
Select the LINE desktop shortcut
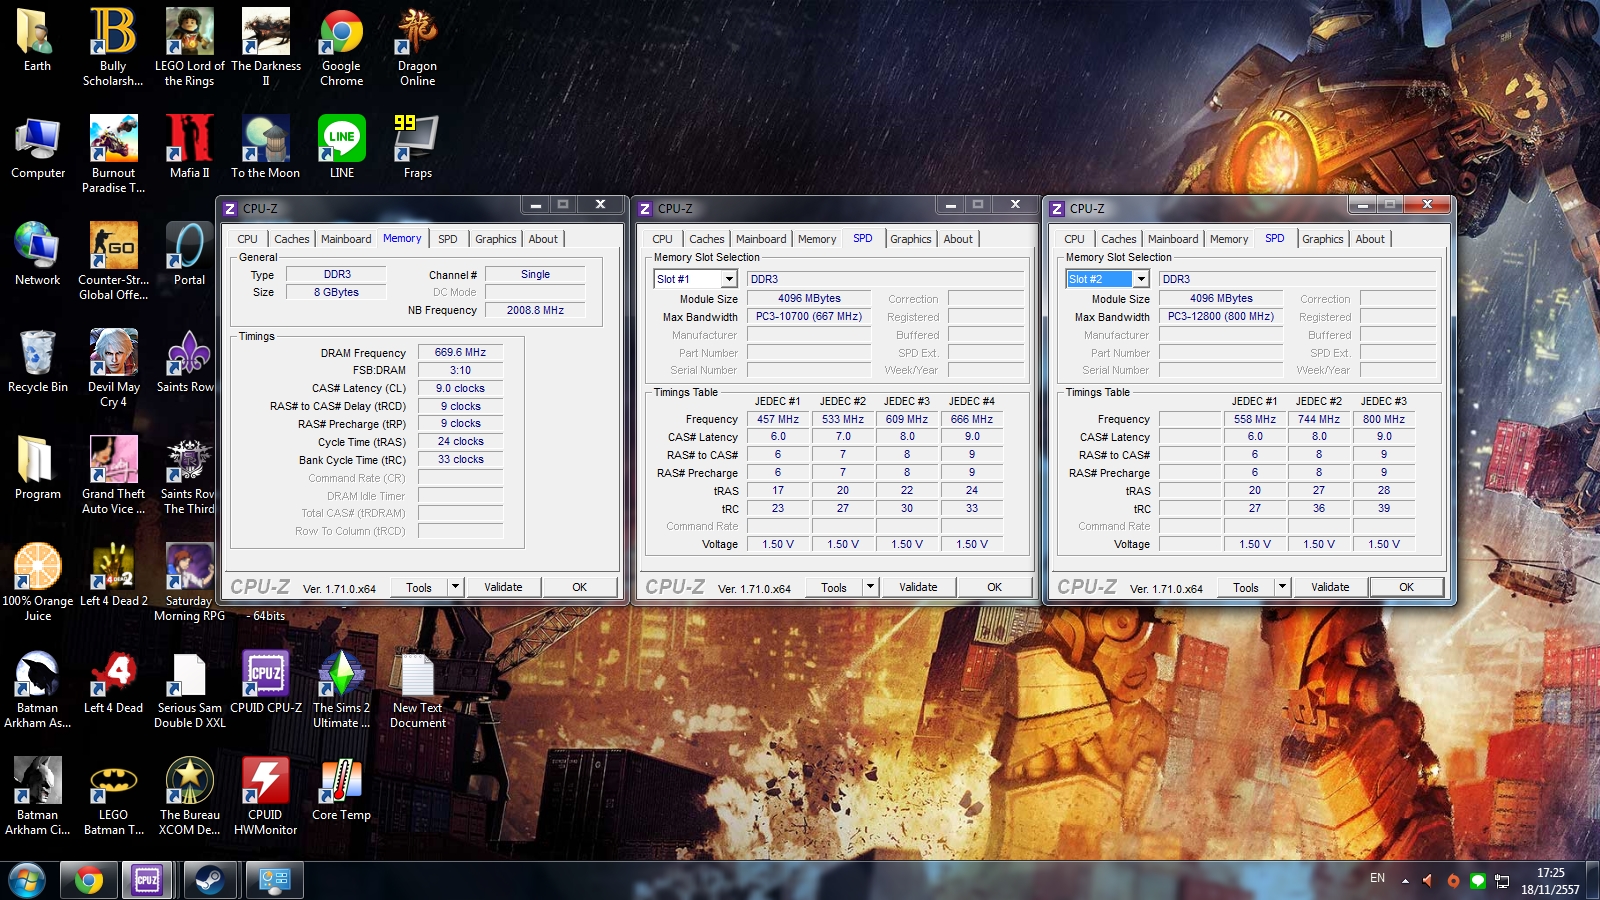pyautogui.click(x=341, y=147)
